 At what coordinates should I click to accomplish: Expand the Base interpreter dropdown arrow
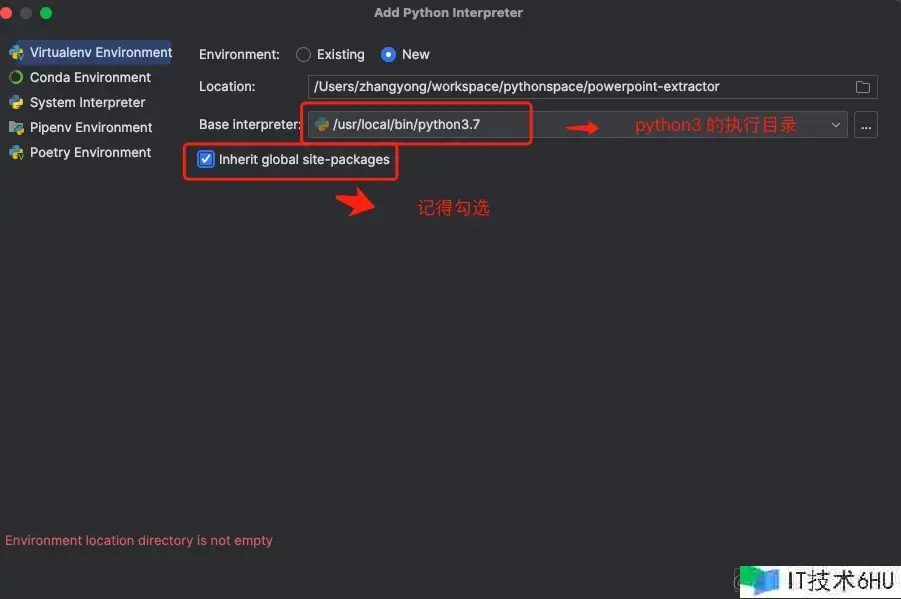[835, 125]
